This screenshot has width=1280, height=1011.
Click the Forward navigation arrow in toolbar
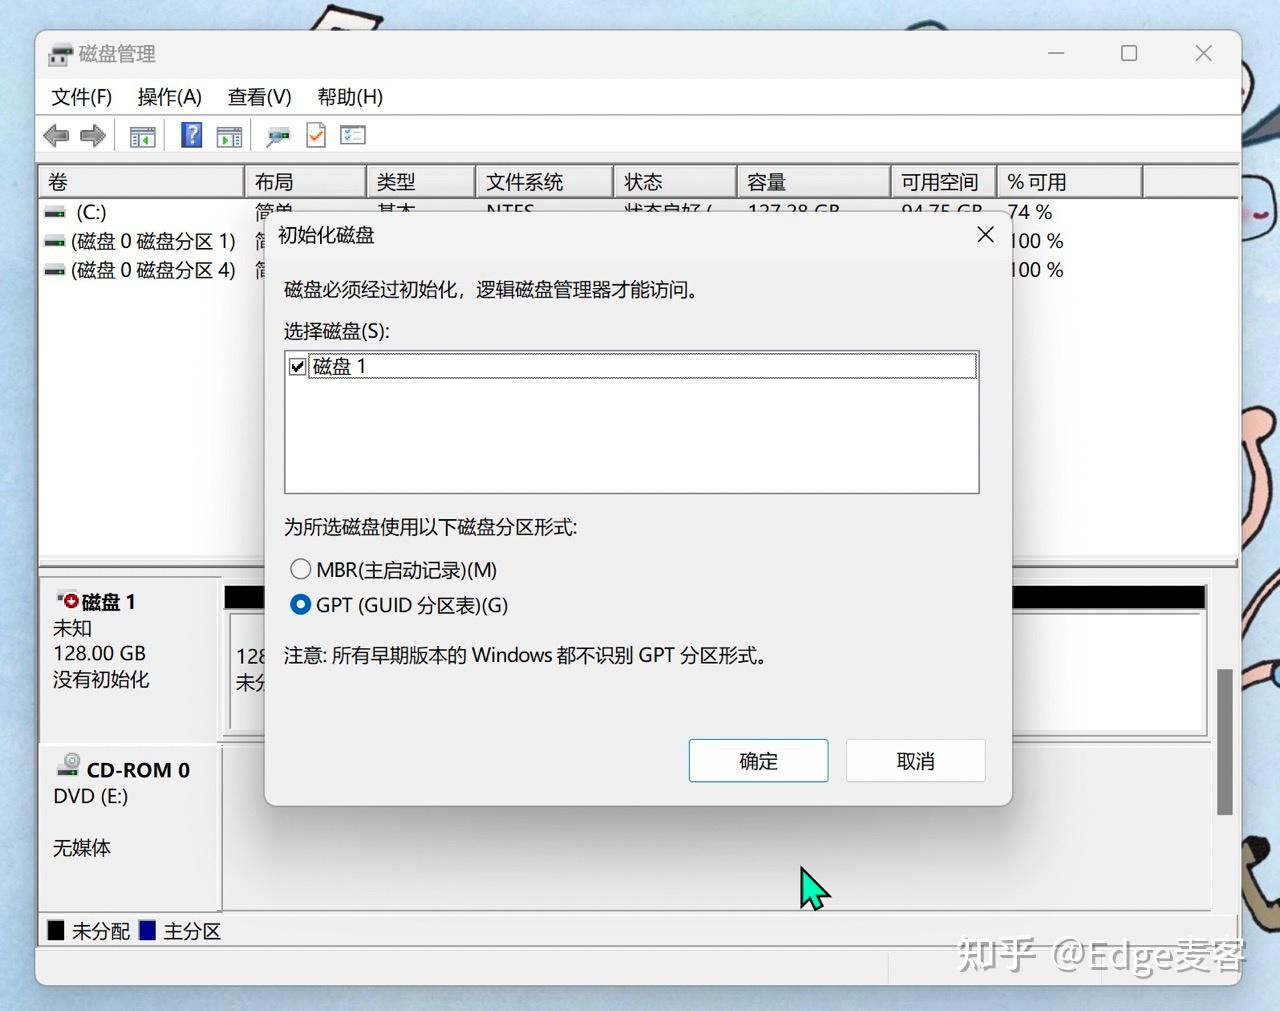(93, 135)
